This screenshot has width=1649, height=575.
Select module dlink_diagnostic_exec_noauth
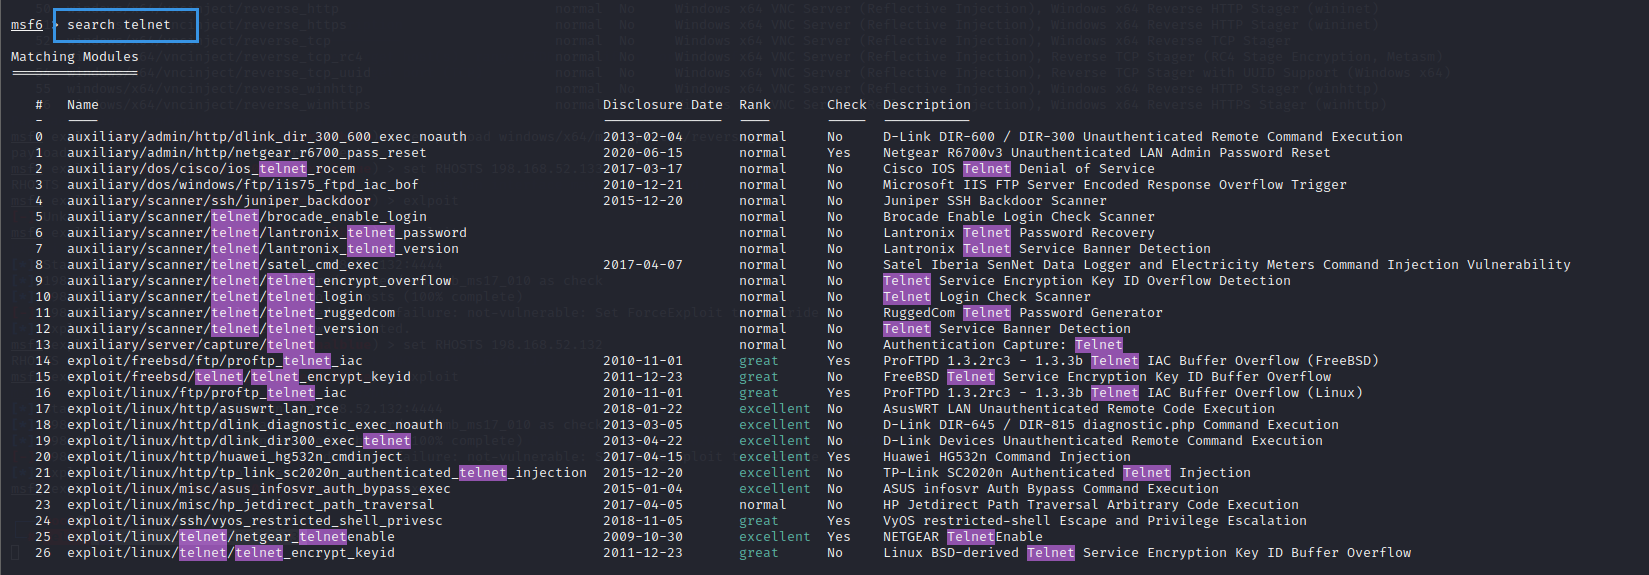point(255,425)
